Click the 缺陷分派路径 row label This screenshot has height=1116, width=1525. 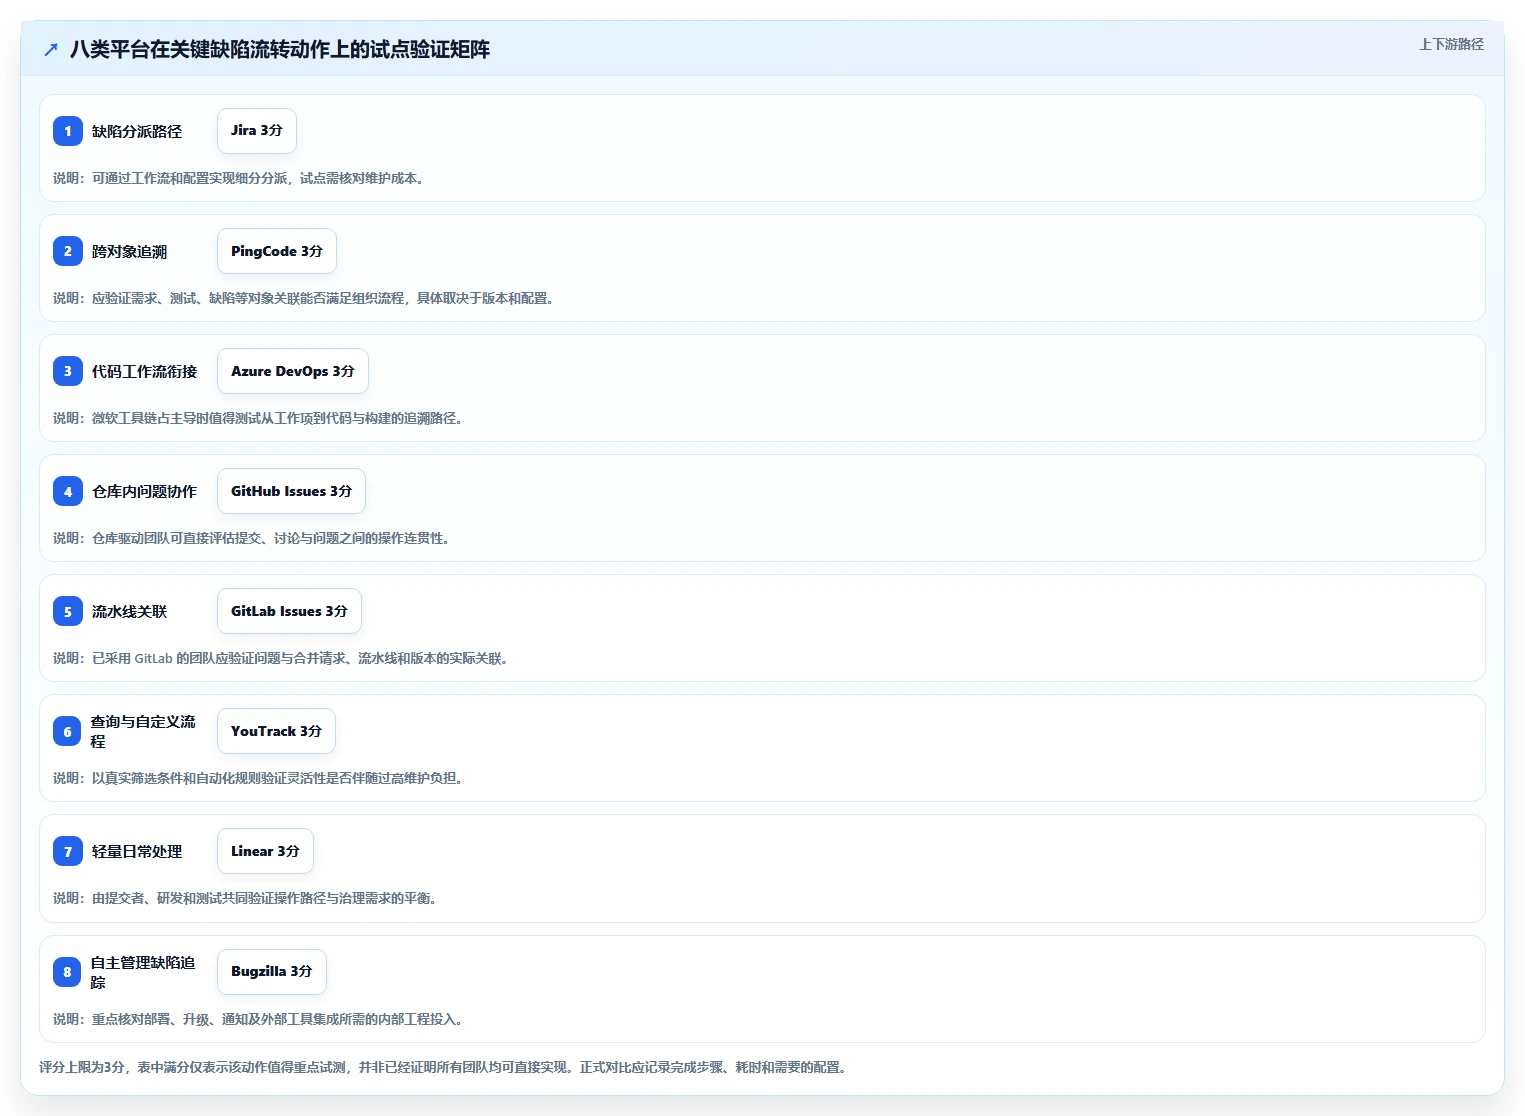click(x=137, y=131)
